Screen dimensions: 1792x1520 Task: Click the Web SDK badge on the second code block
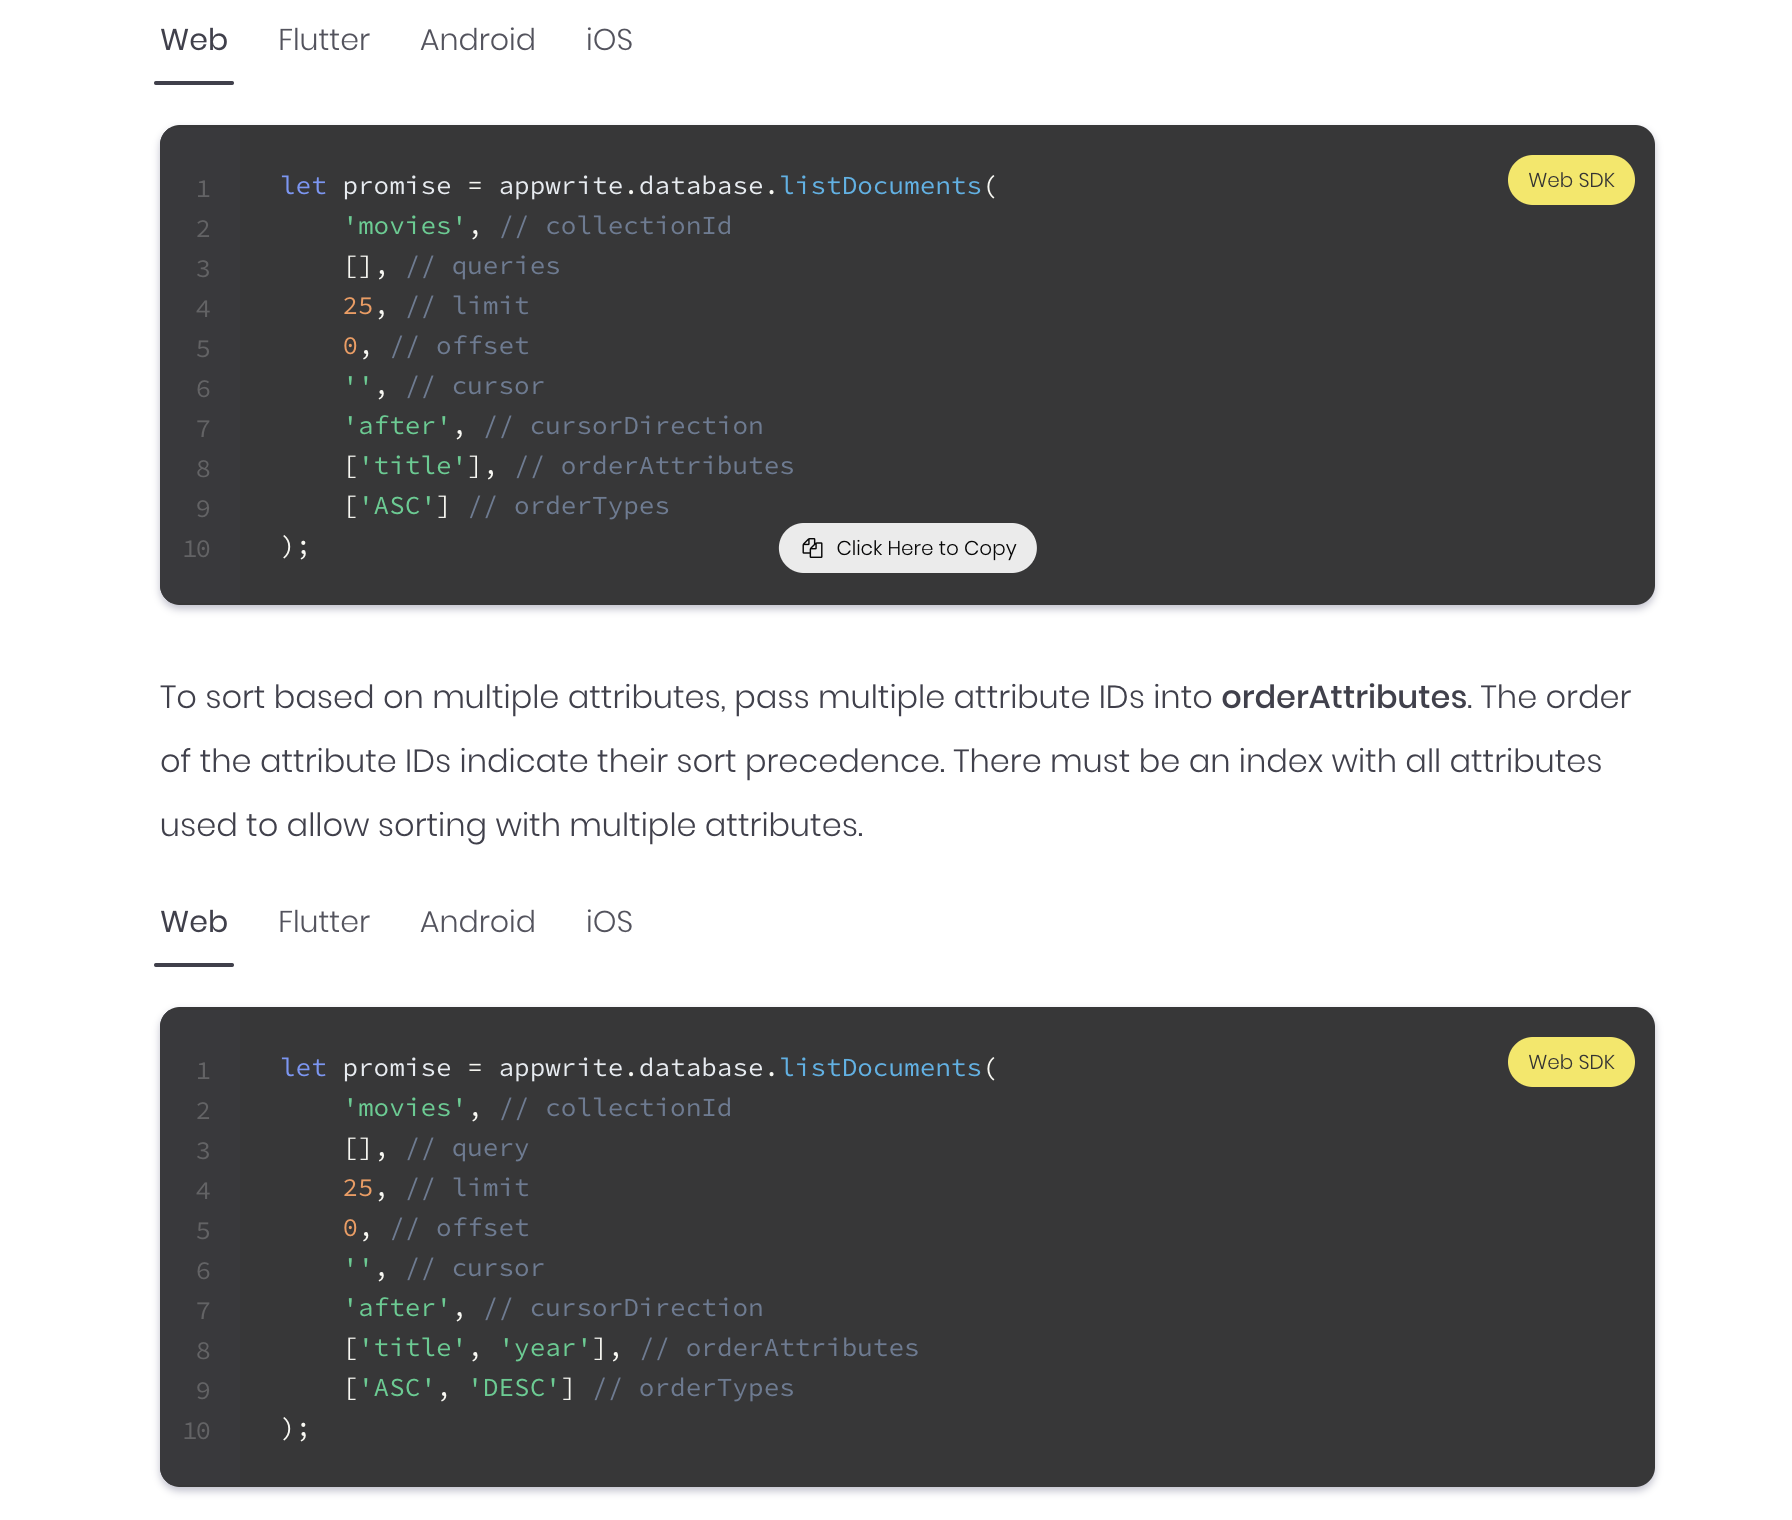point(1571,1062)
